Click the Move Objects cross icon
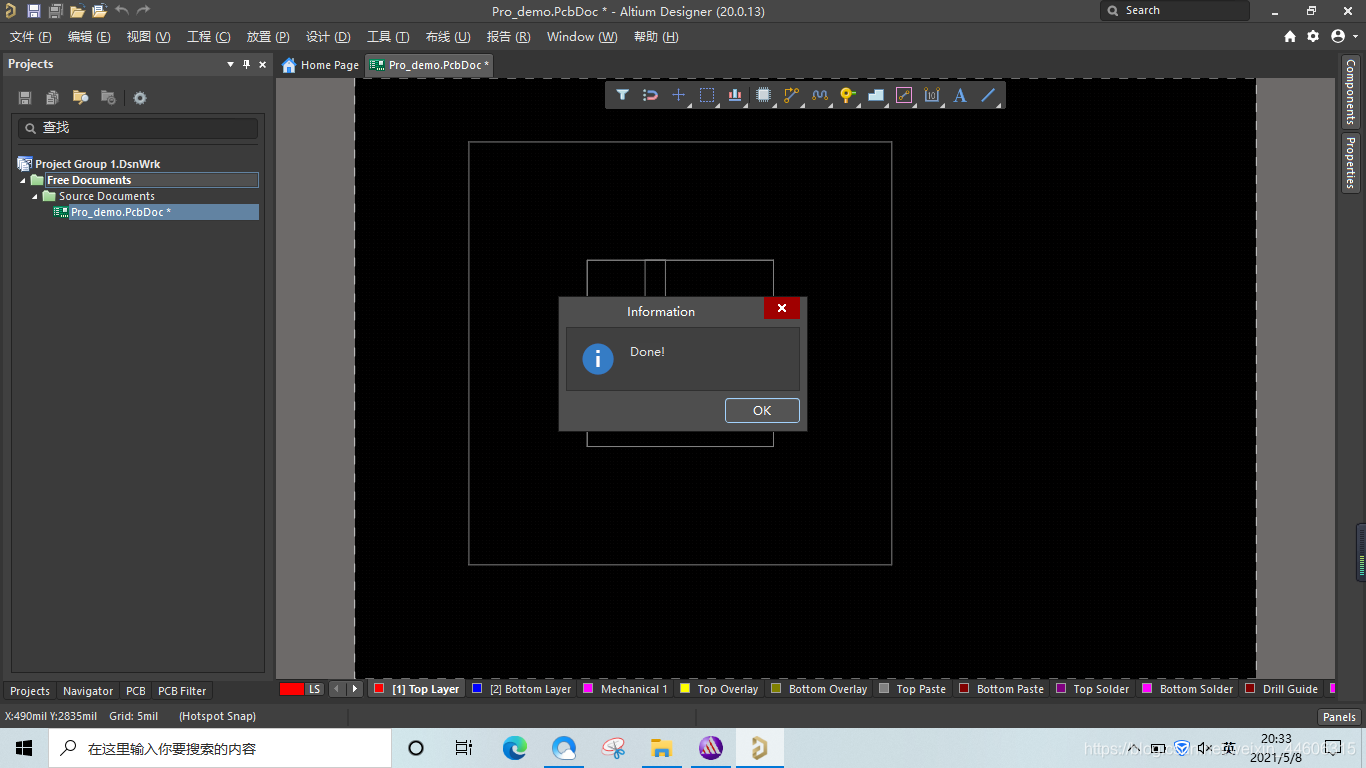Image resolution: width=1366 pixels, height=768 pixels. 678,95
